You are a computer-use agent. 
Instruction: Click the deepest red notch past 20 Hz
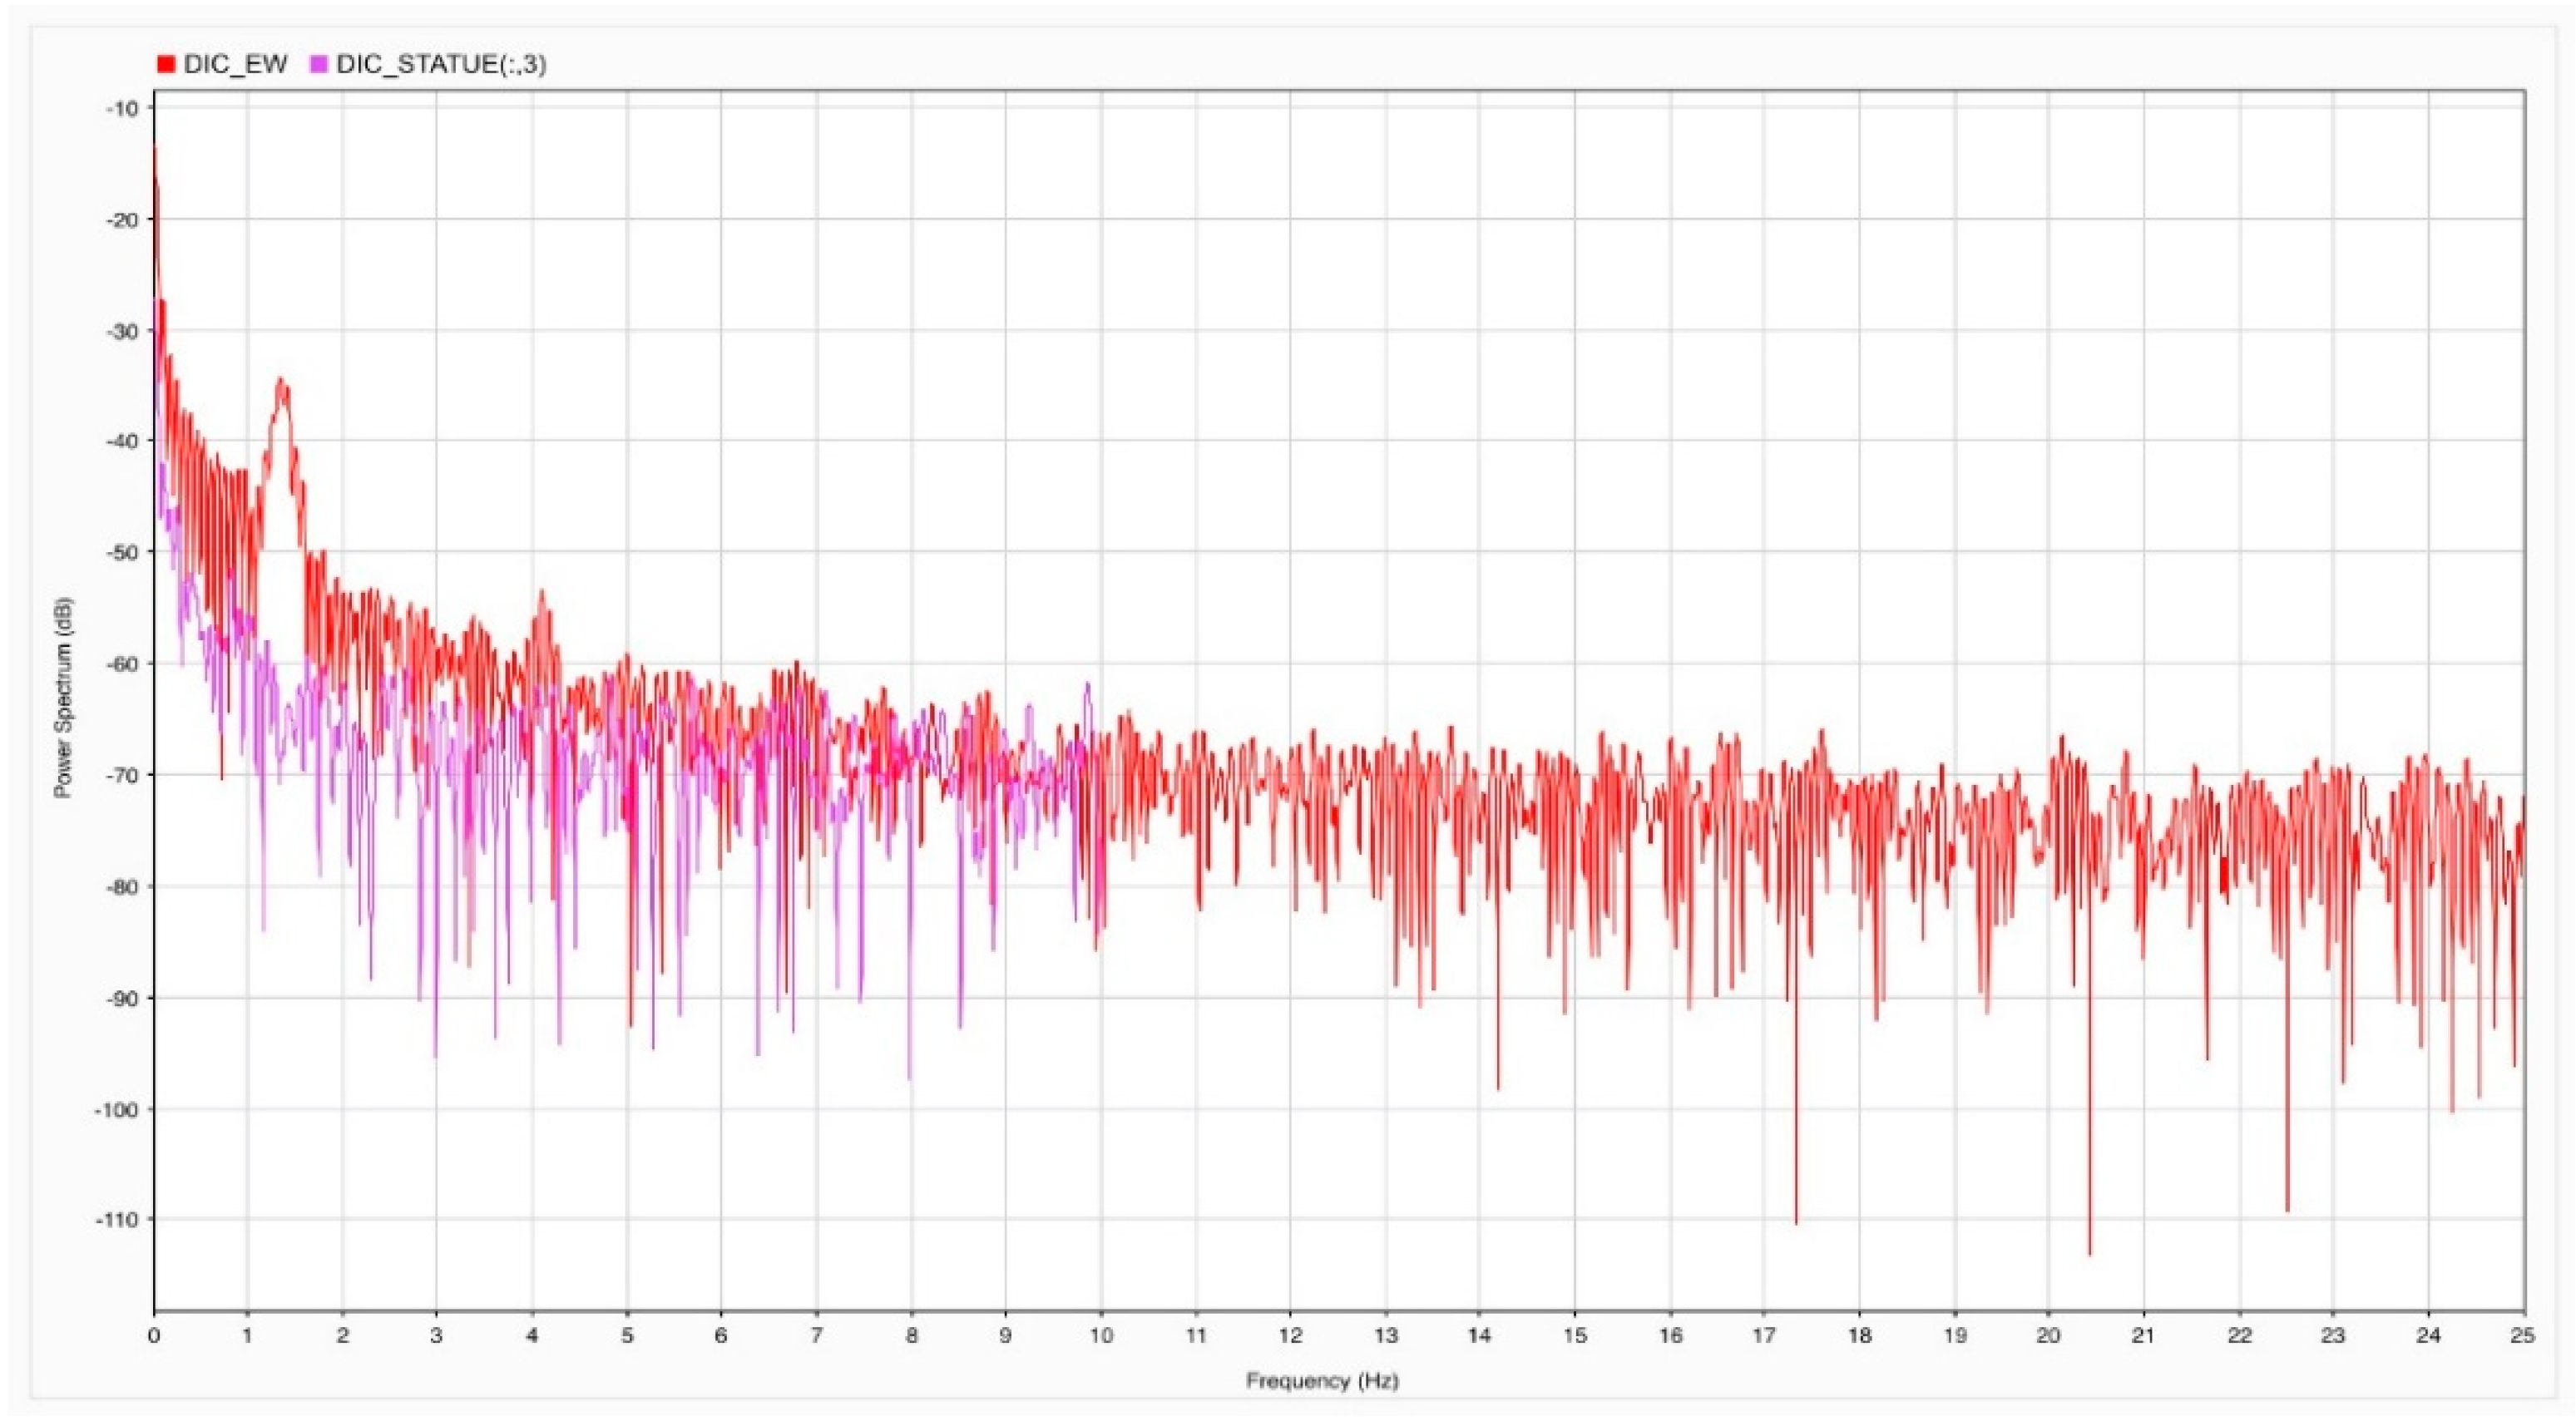(x=2089, y=1252)
